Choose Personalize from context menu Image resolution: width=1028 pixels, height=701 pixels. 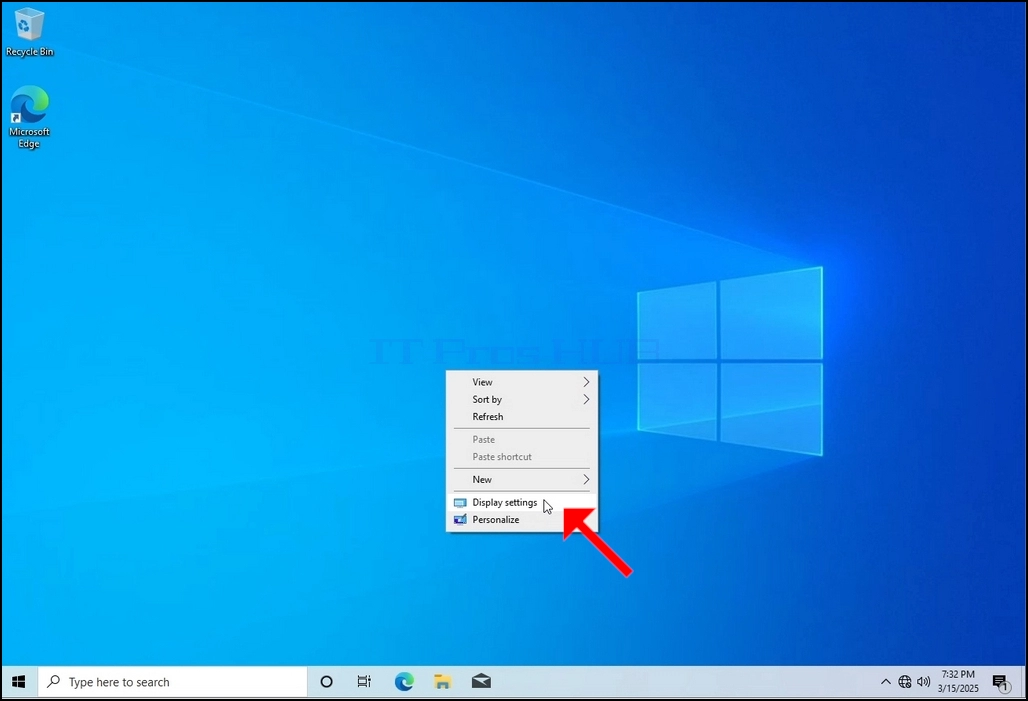tap(522, 519)
